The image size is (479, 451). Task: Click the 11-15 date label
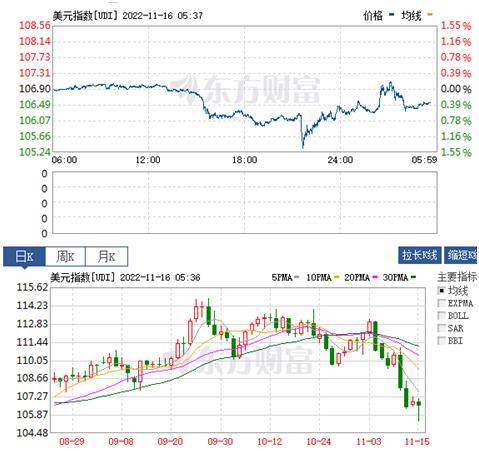point(417,442)
